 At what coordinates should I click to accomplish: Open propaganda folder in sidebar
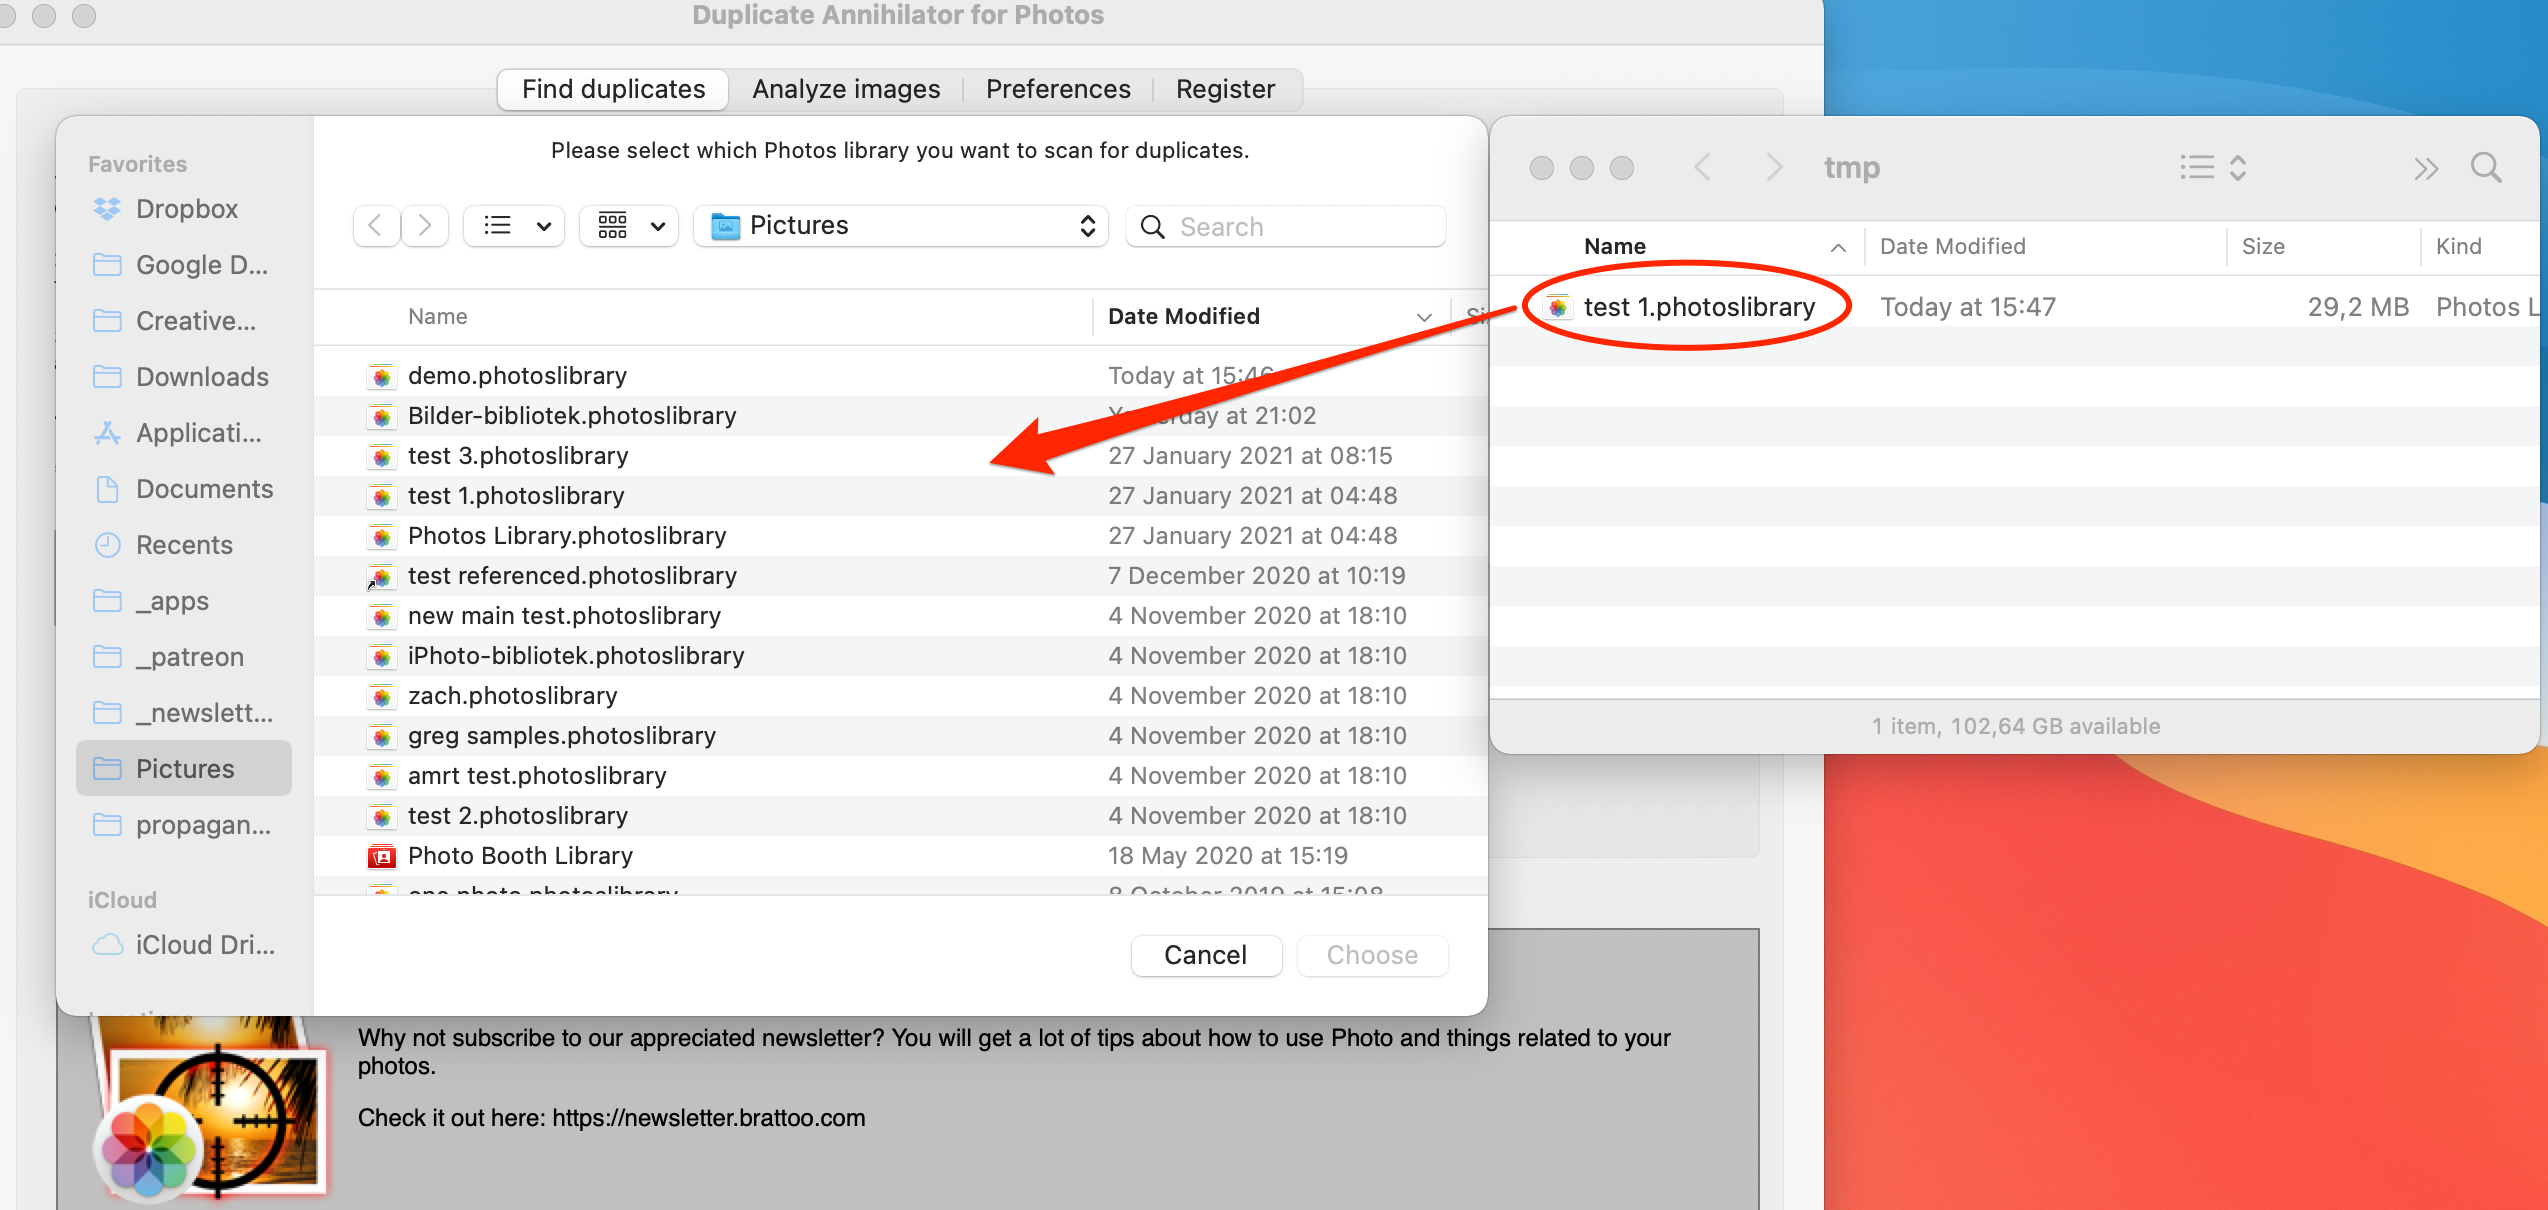tap(184, 825)
